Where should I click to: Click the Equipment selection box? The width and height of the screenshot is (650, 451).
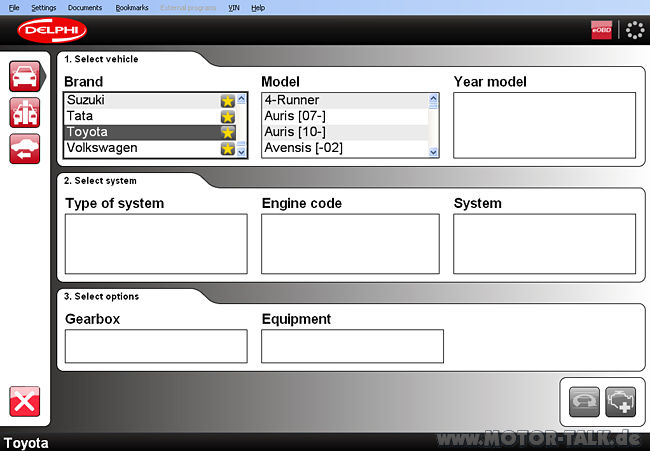click(x=352, y=346)
